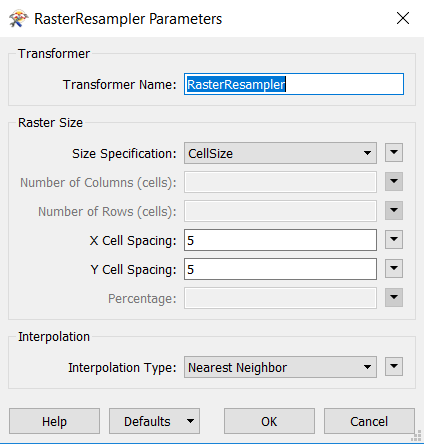Click the FME RasterResampler title bar icon

tap(18, 18)
